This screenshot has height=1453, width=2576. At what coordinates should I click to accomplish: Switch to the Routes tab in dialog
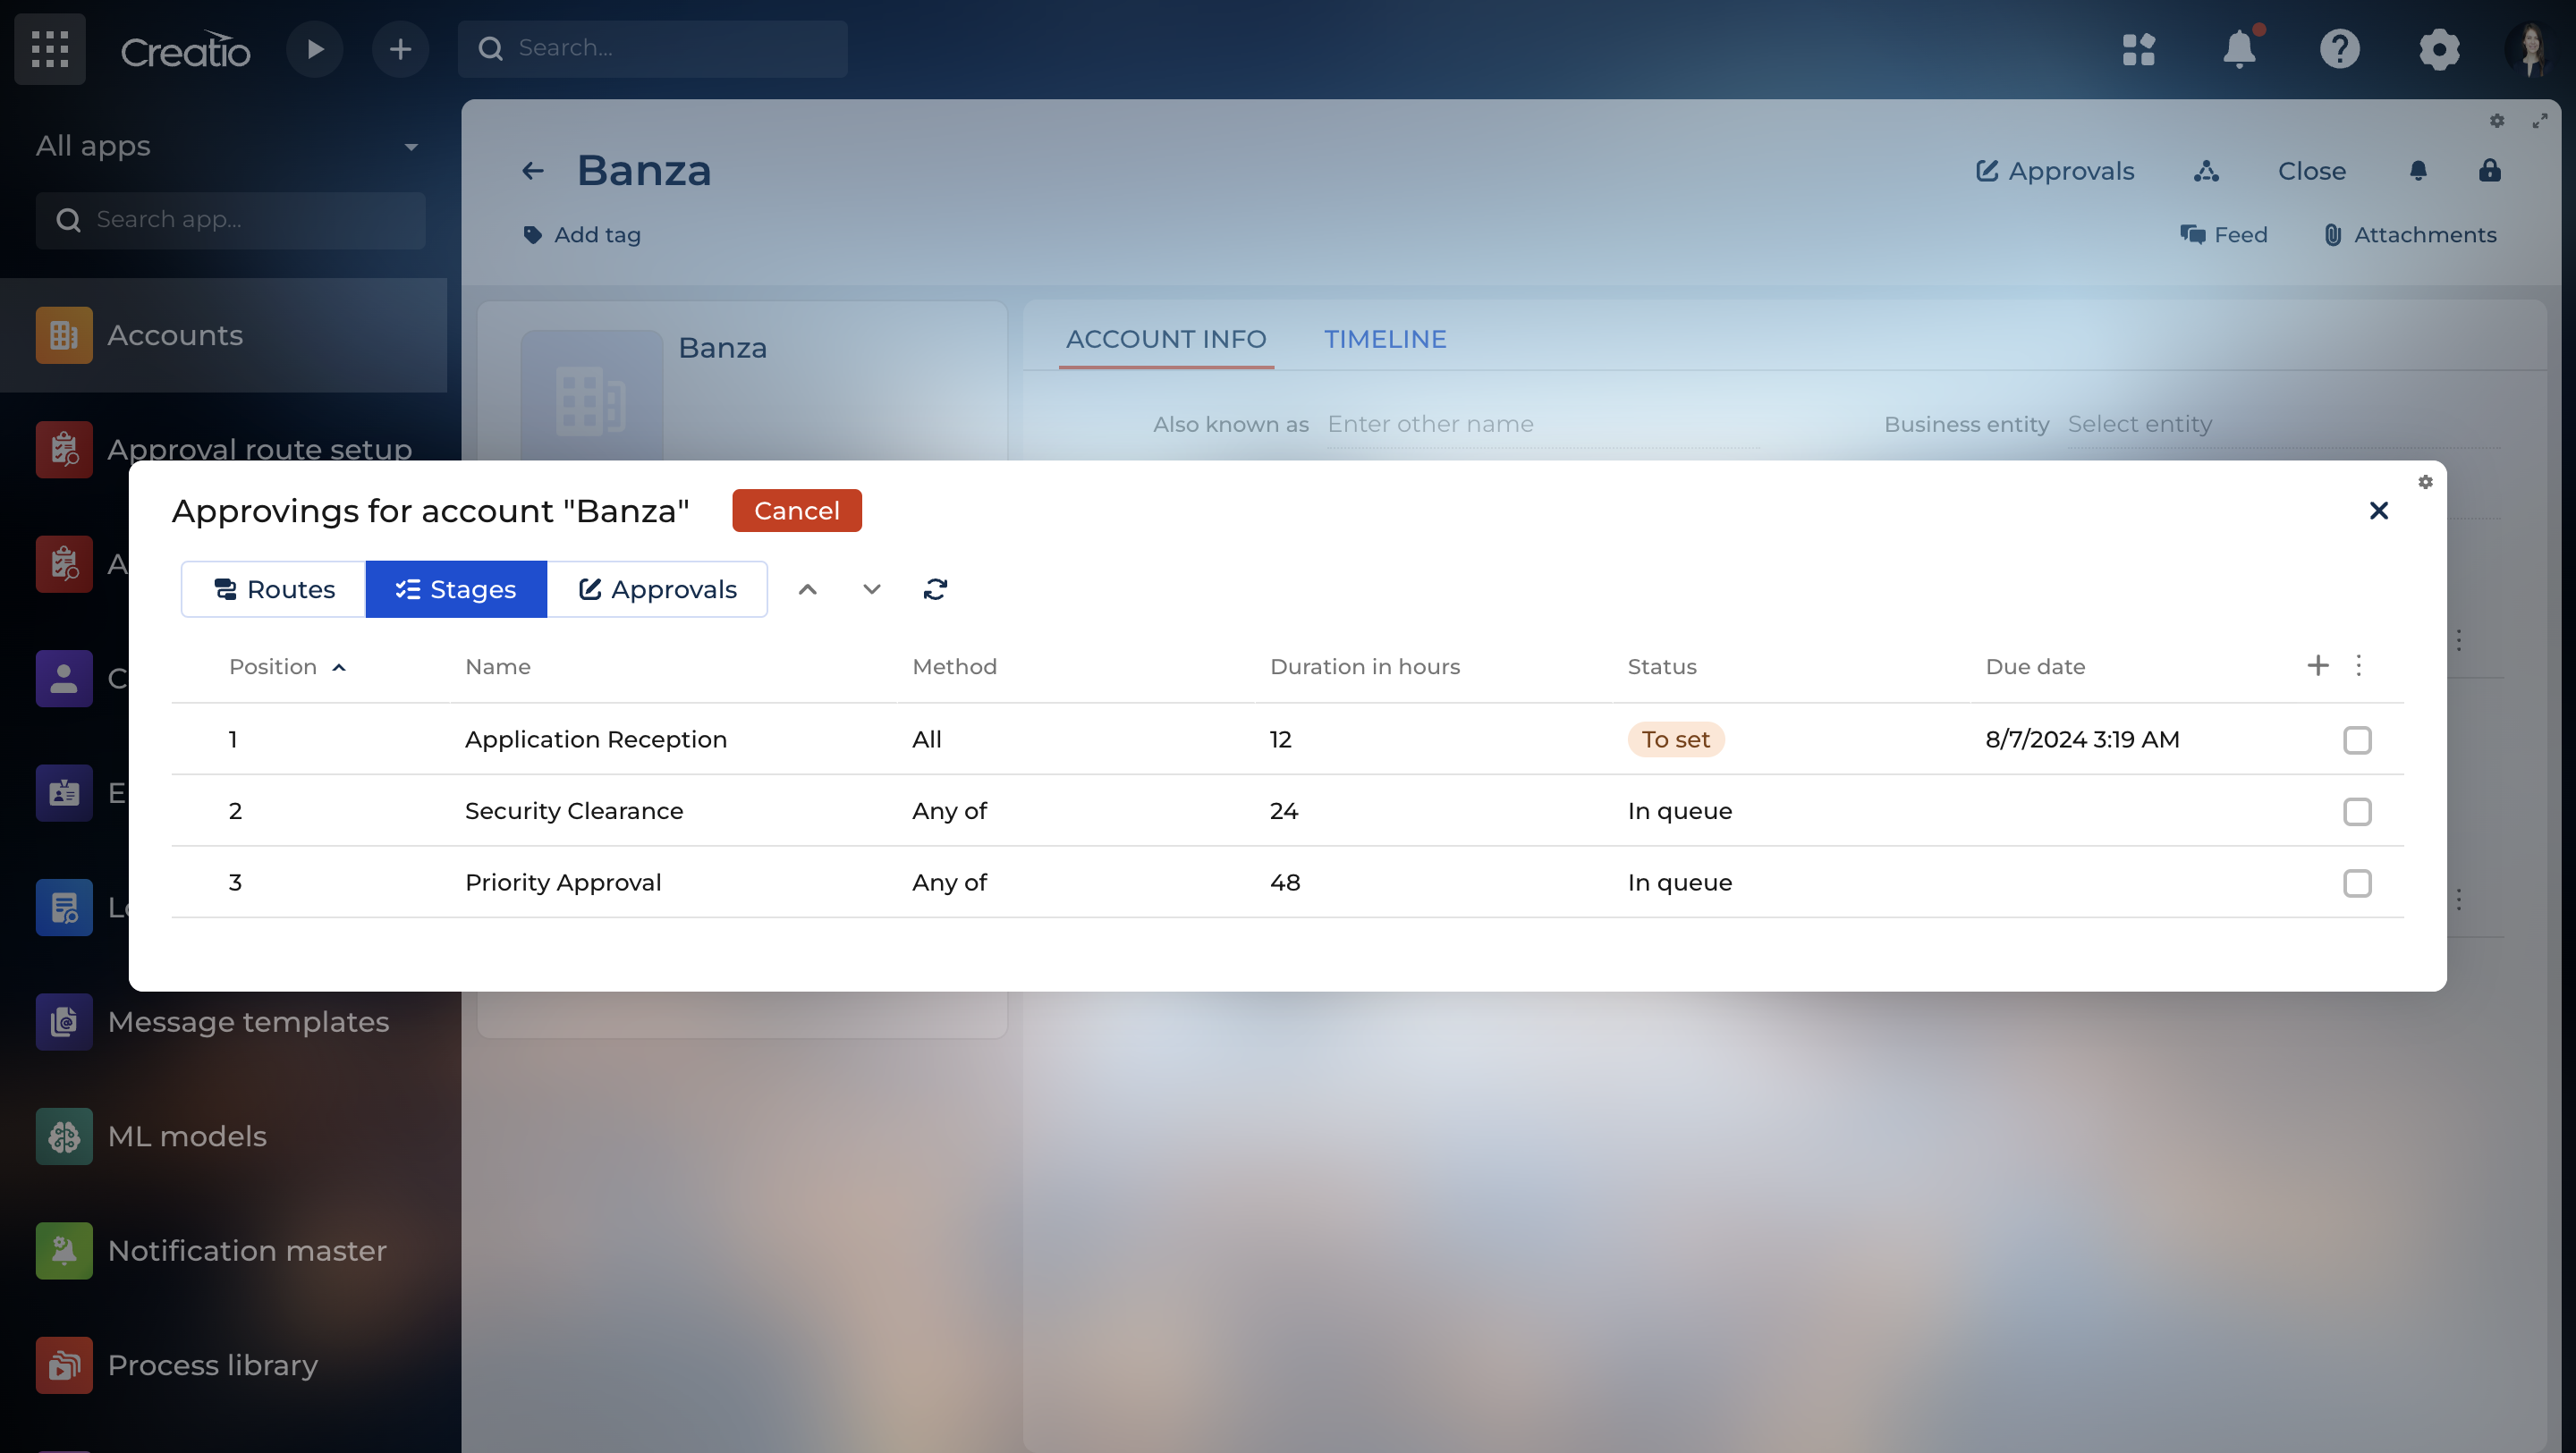click(x=273, y=589)
